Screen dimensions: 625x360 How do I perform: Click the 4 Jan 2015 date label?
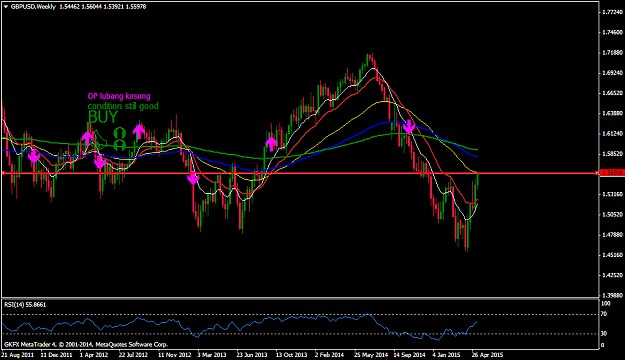tap(446, 355)
